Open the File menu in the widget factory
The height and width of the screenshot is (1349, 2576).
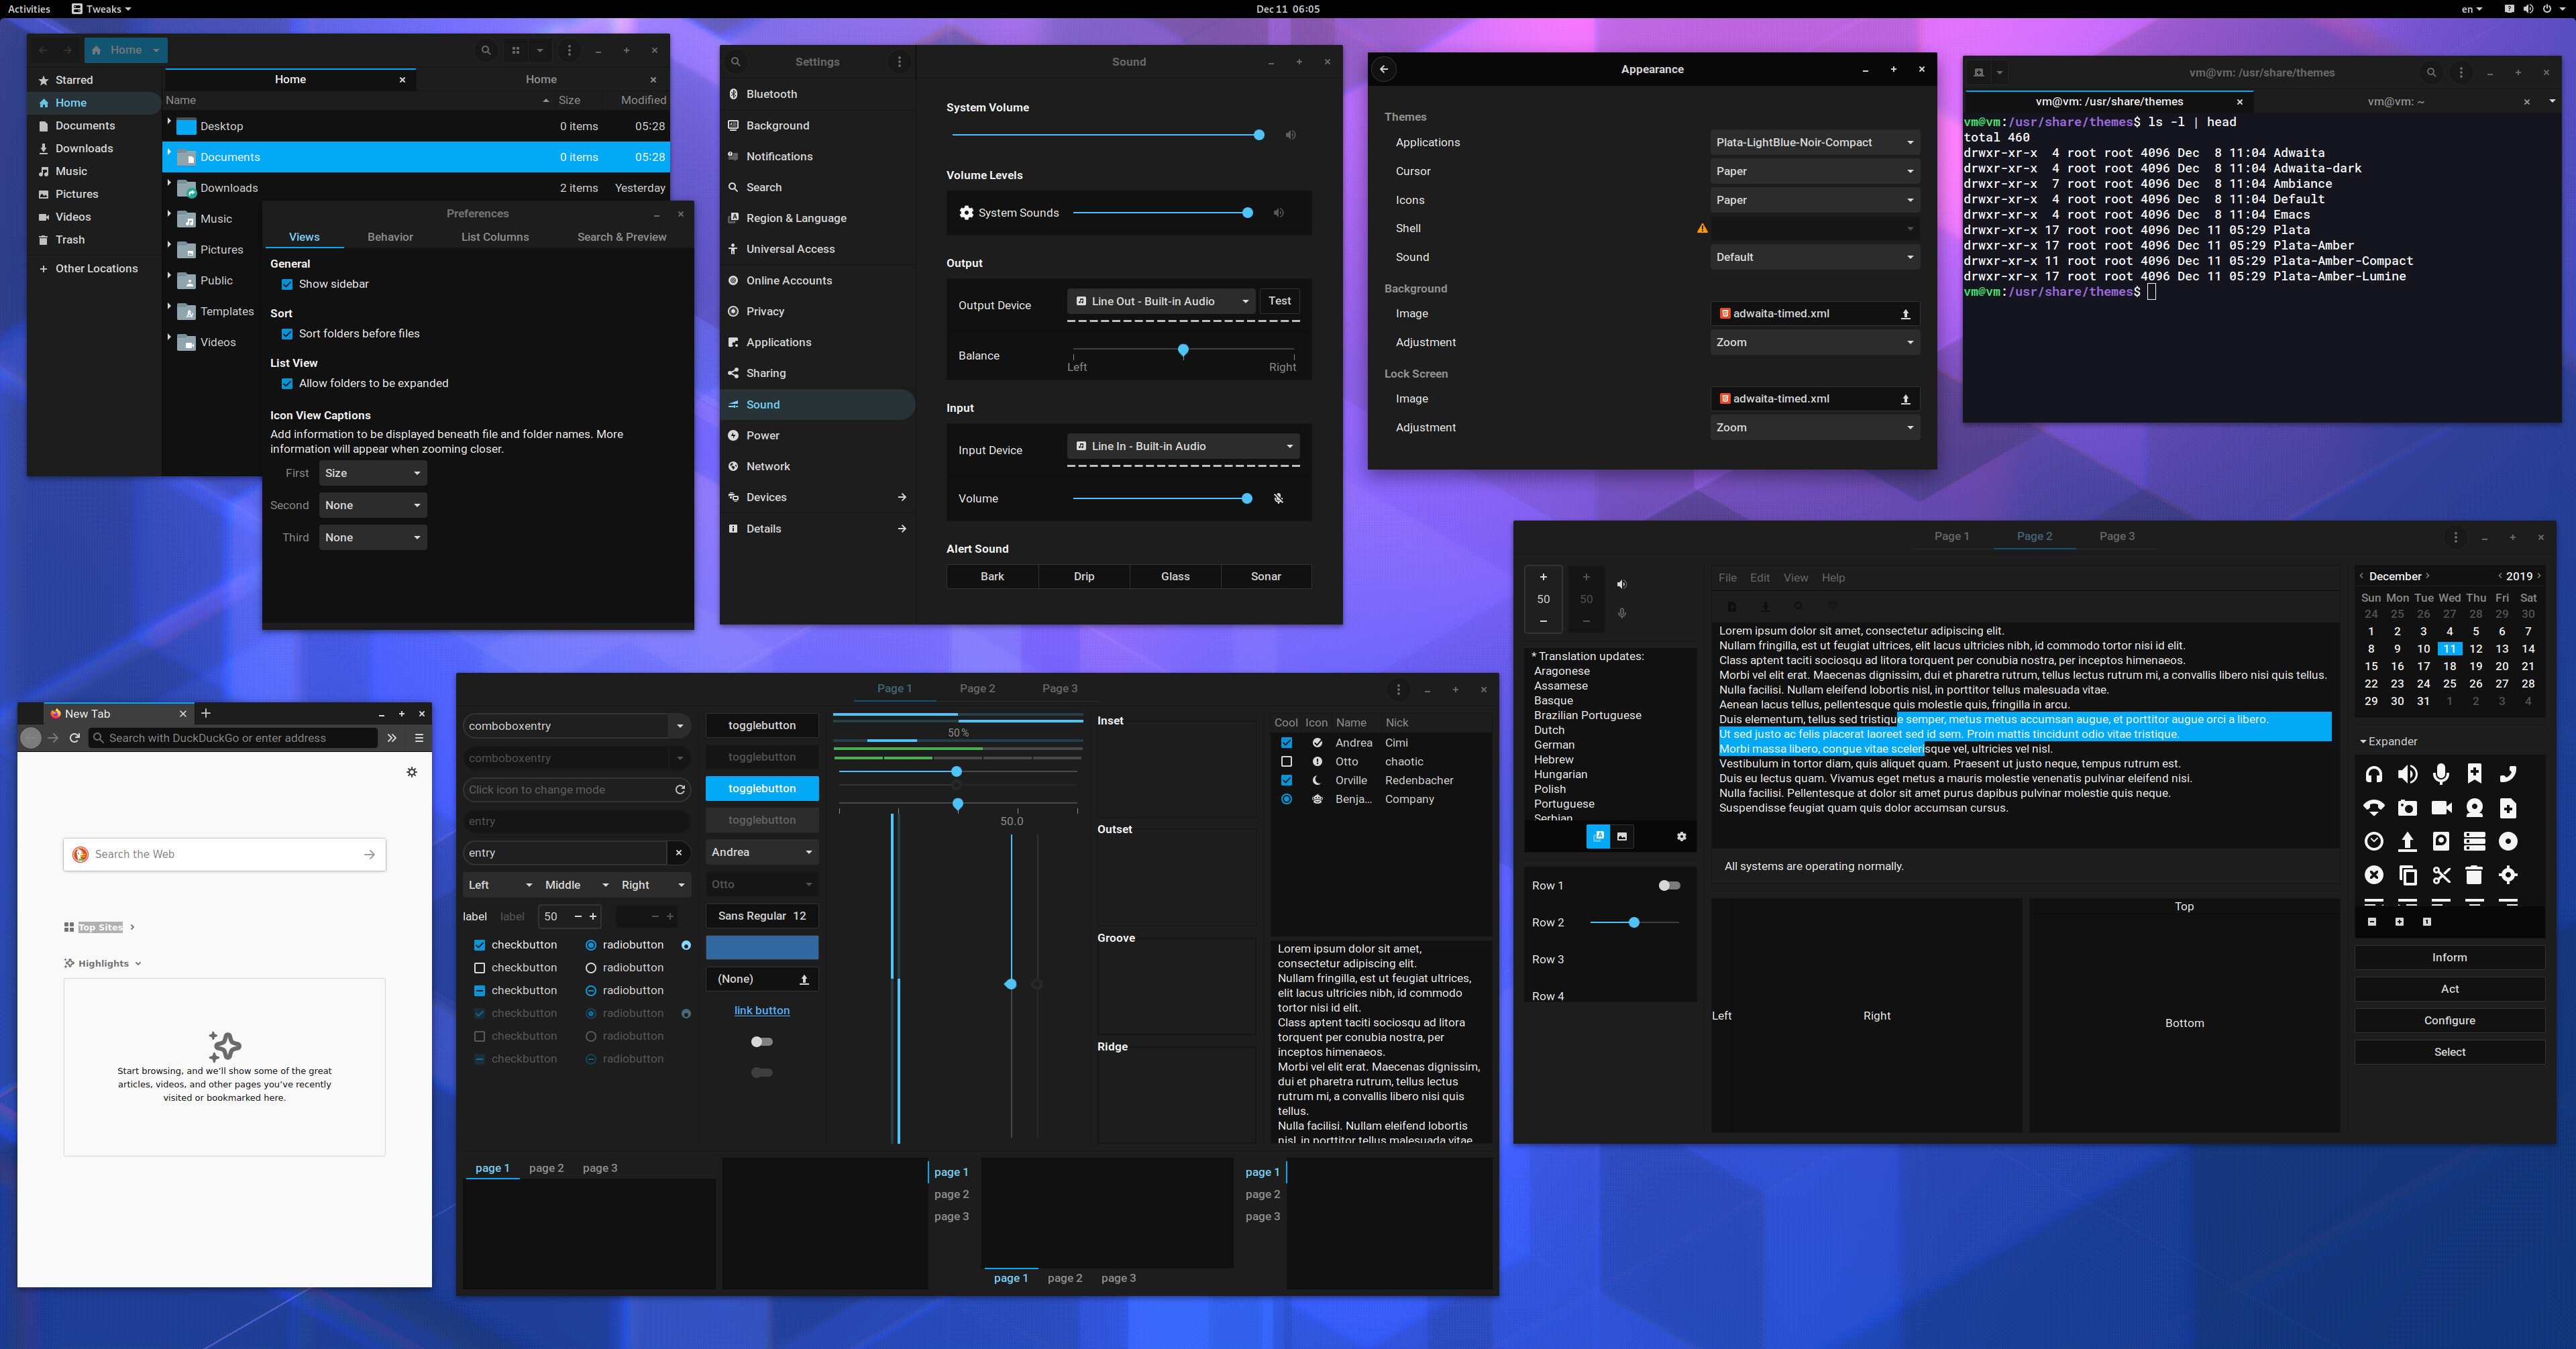[1727, 578]
